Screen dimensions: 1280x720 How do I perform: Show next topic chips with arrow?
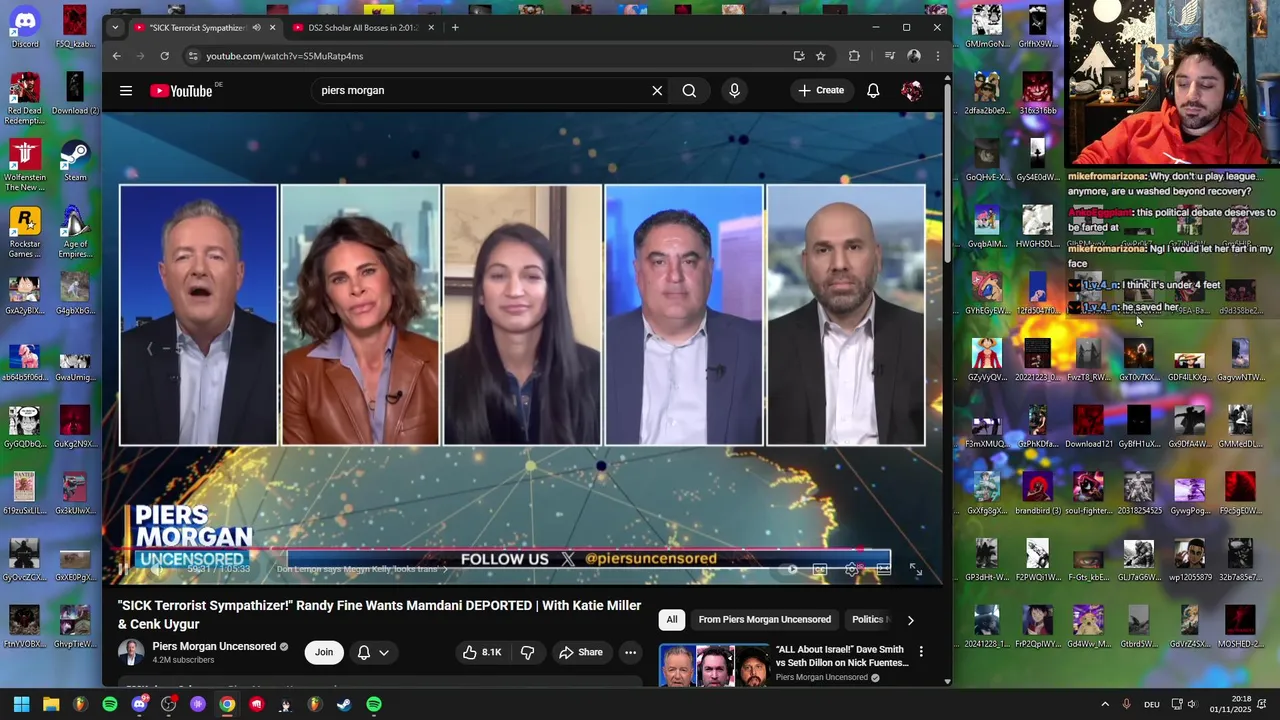point(910,620)
